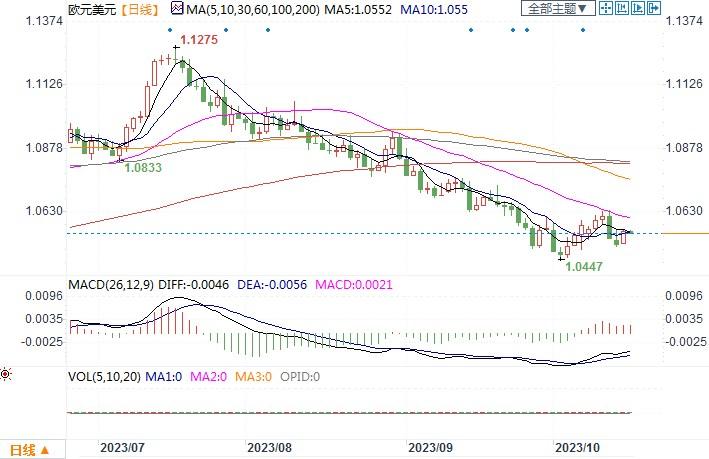Select the MACD(26,12,9) indicator label
Image resolution: width=709 pixels, height=459 pixels.
[111, 285]
